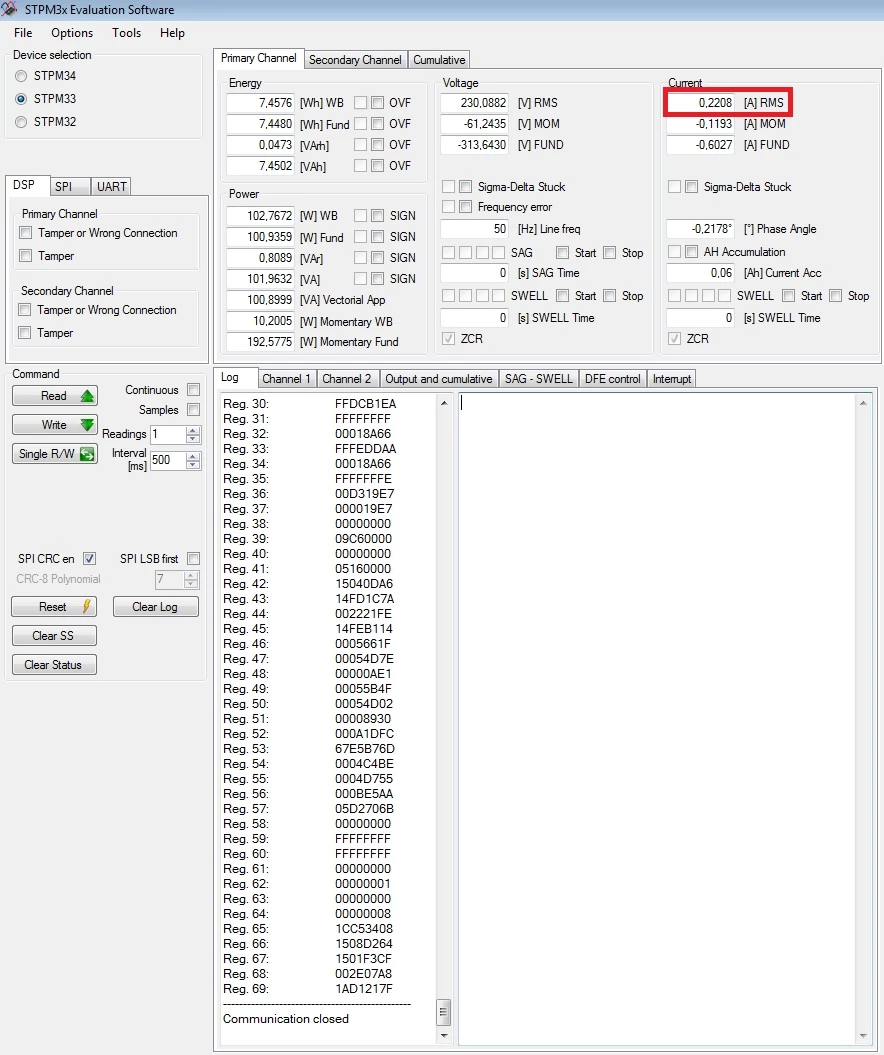884x1055 pixels.
Task: Open the Help menu
Action: (x=172, y=33)
